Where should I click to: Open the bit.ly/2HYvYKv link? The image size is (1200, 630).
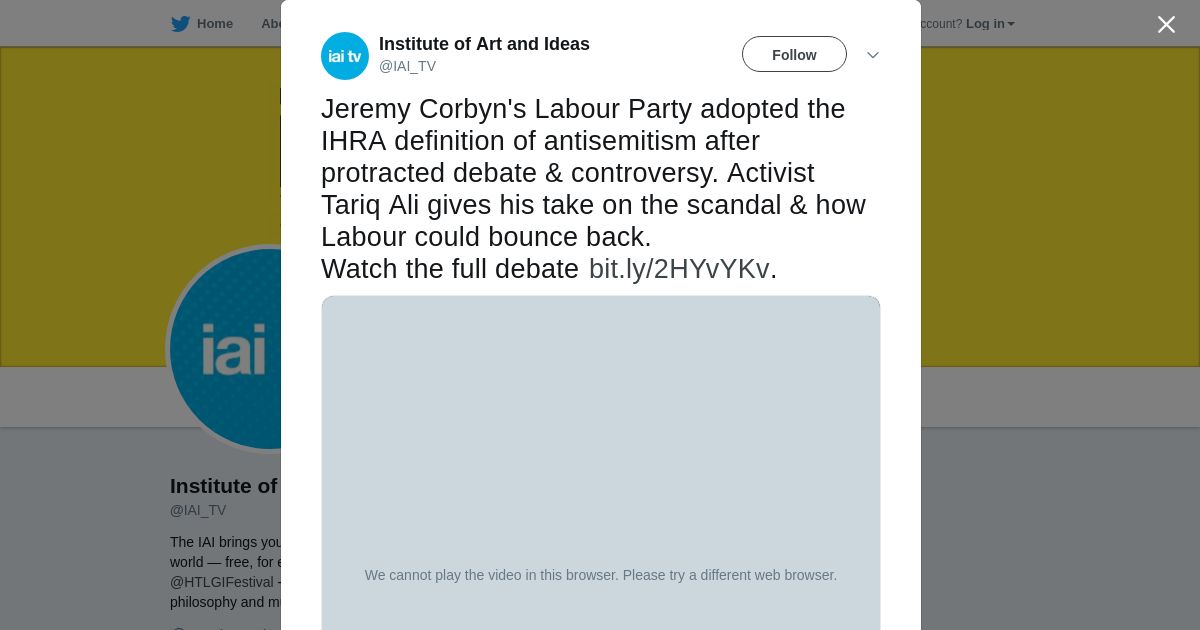(x=679, y=269)
